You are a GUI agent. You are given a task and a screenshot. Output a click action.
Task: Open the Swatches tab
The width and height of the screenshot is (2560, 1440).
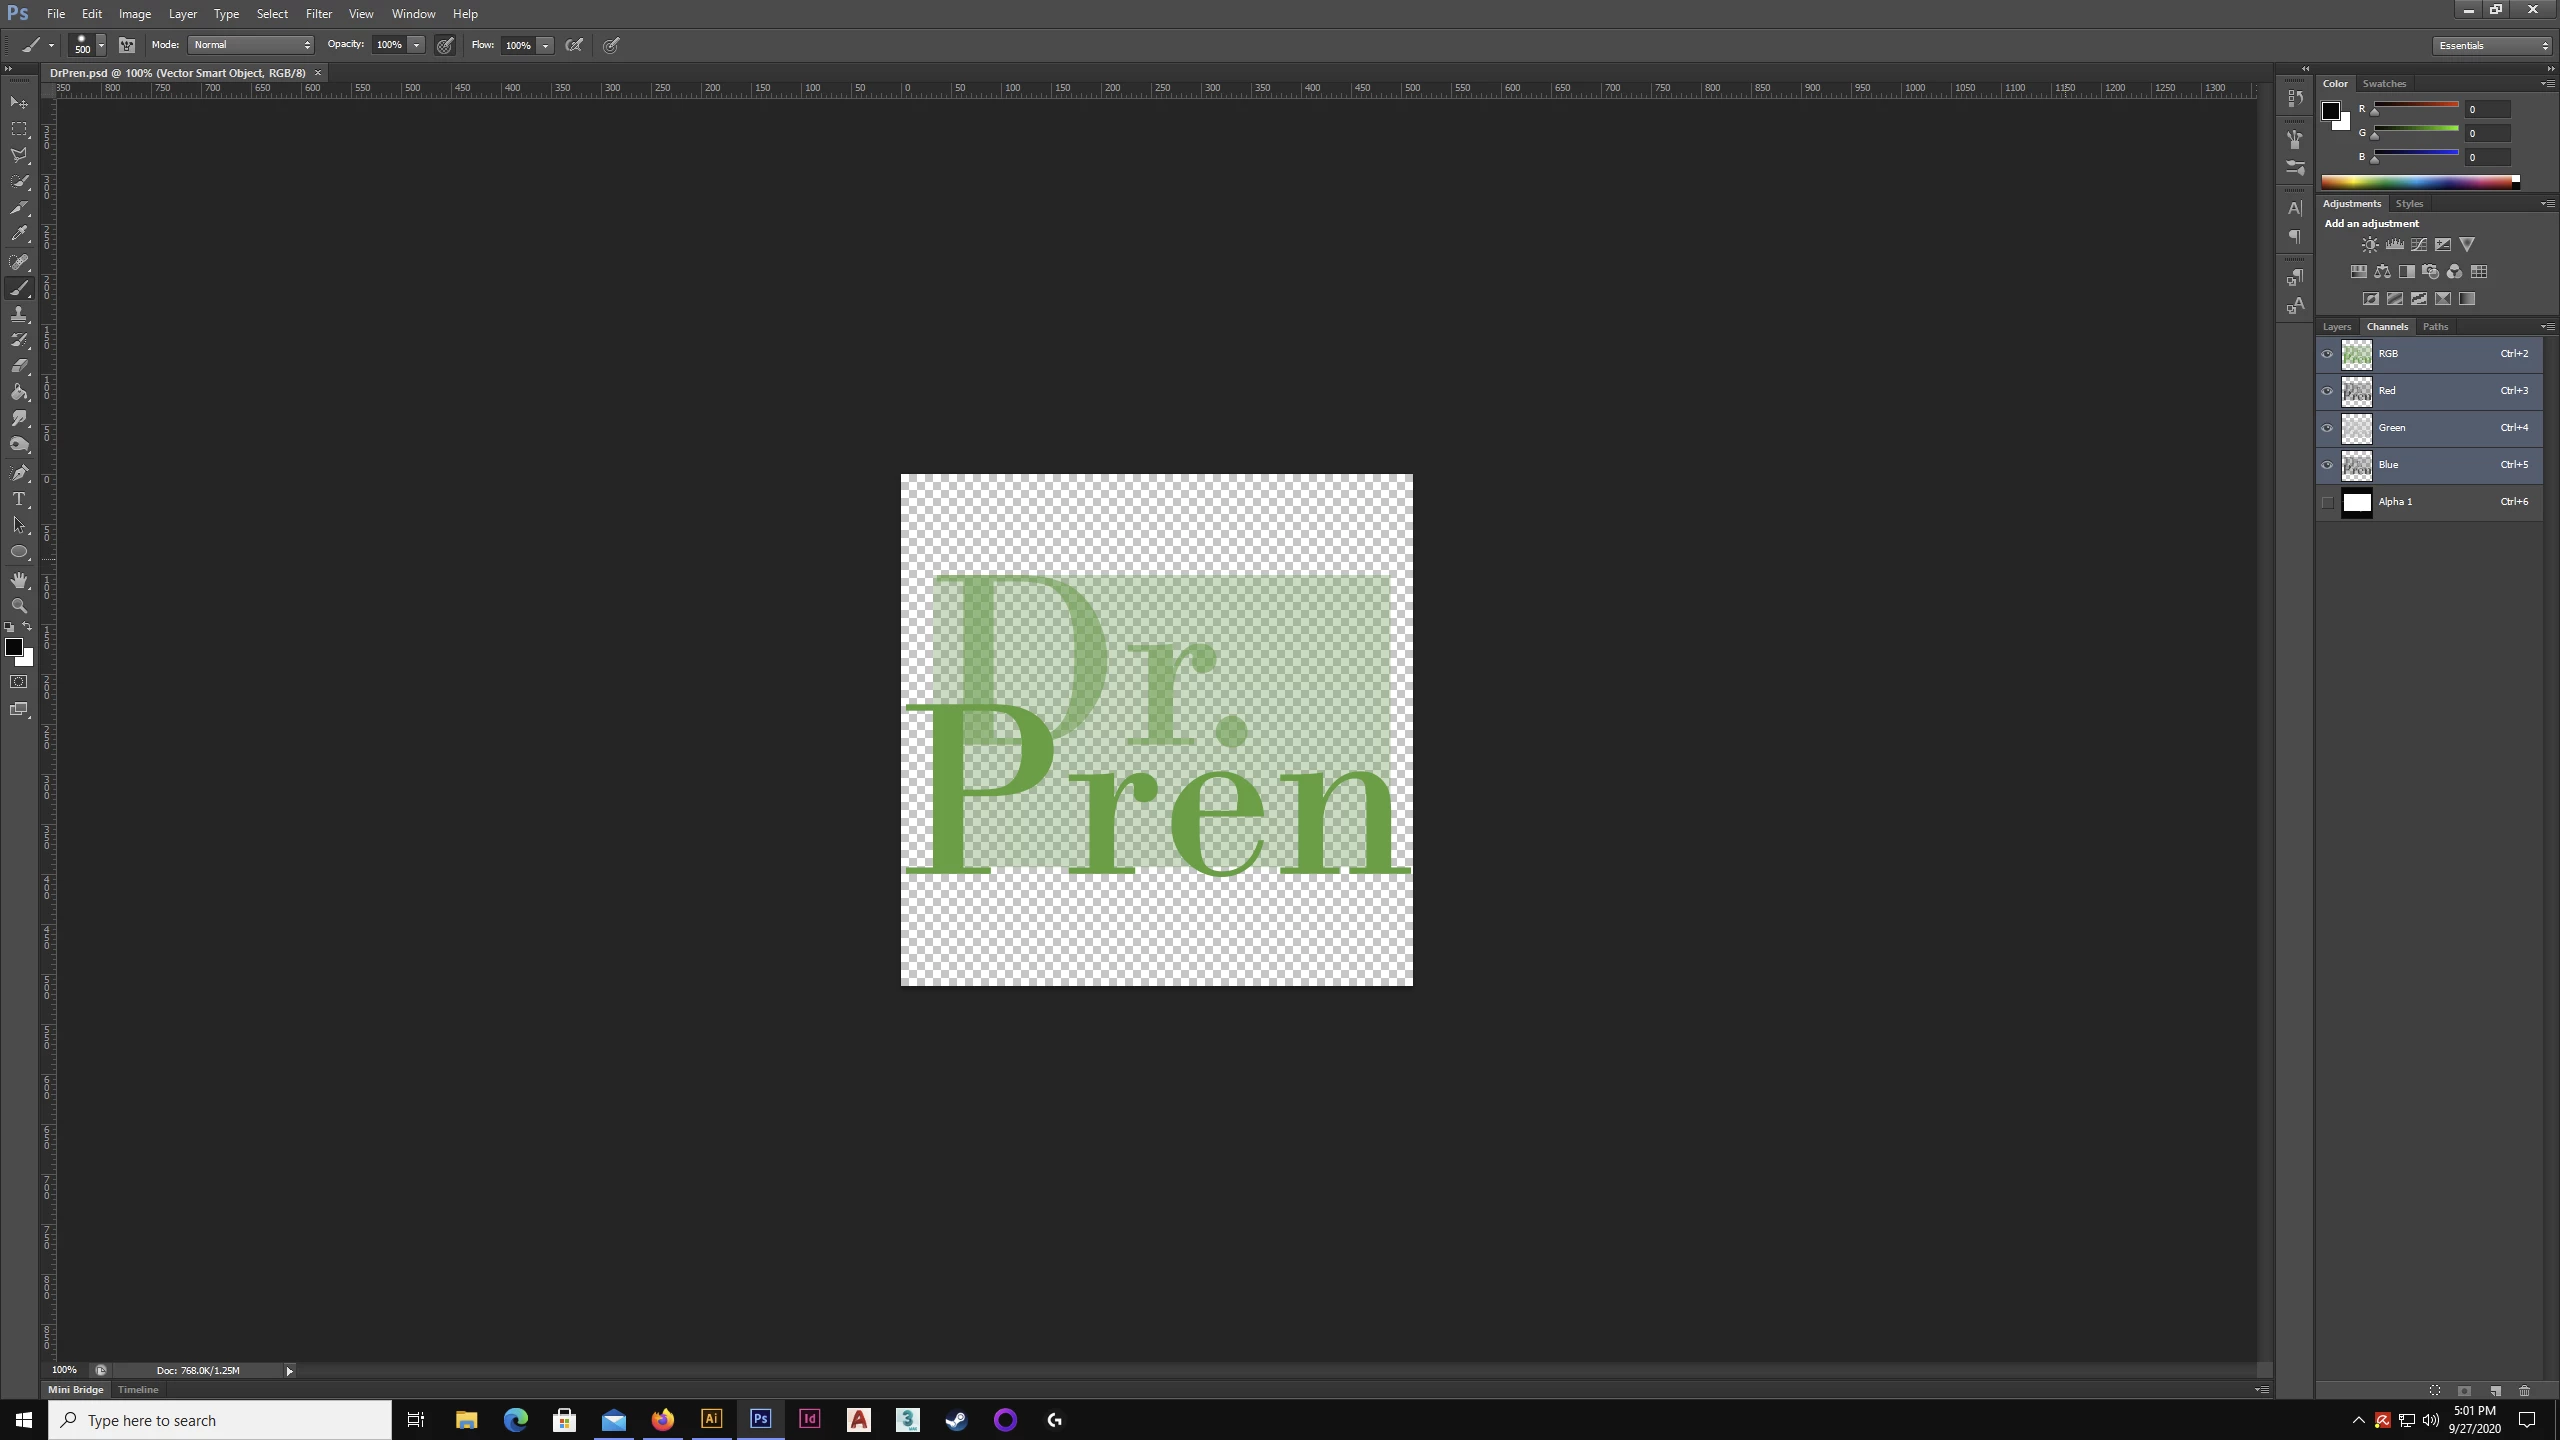click(x=2384, y=84)
